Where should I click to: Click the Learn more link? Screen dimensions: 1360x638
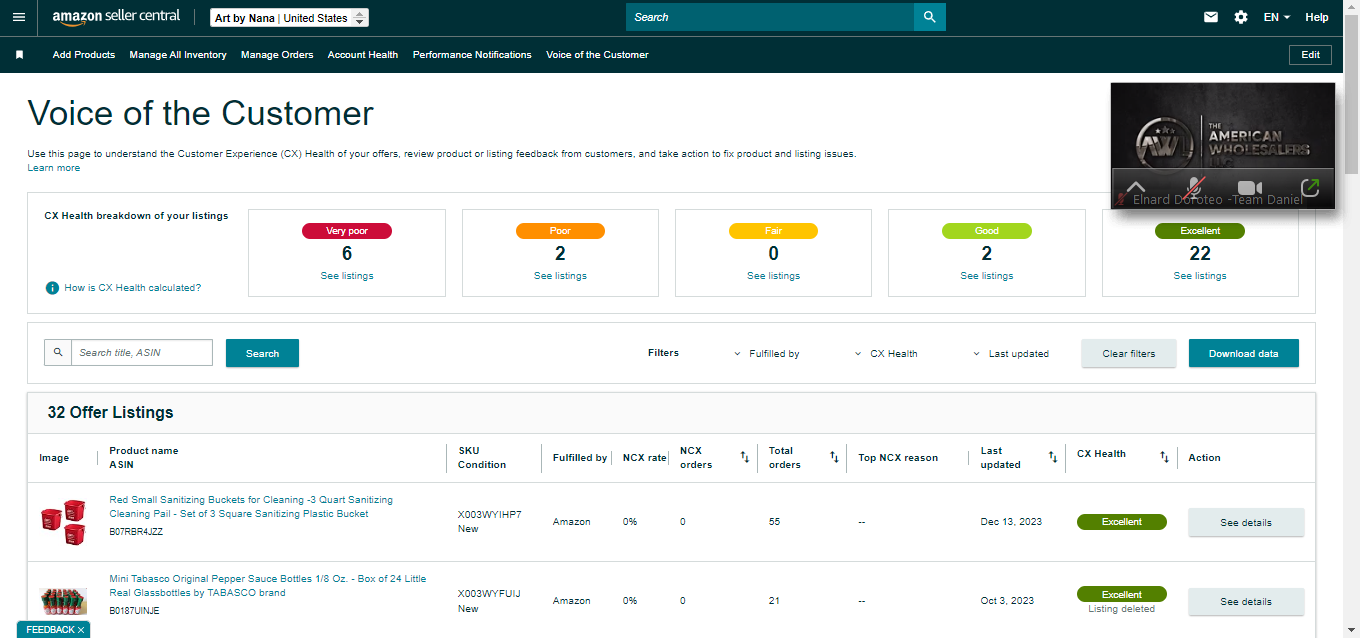[54, 168]
